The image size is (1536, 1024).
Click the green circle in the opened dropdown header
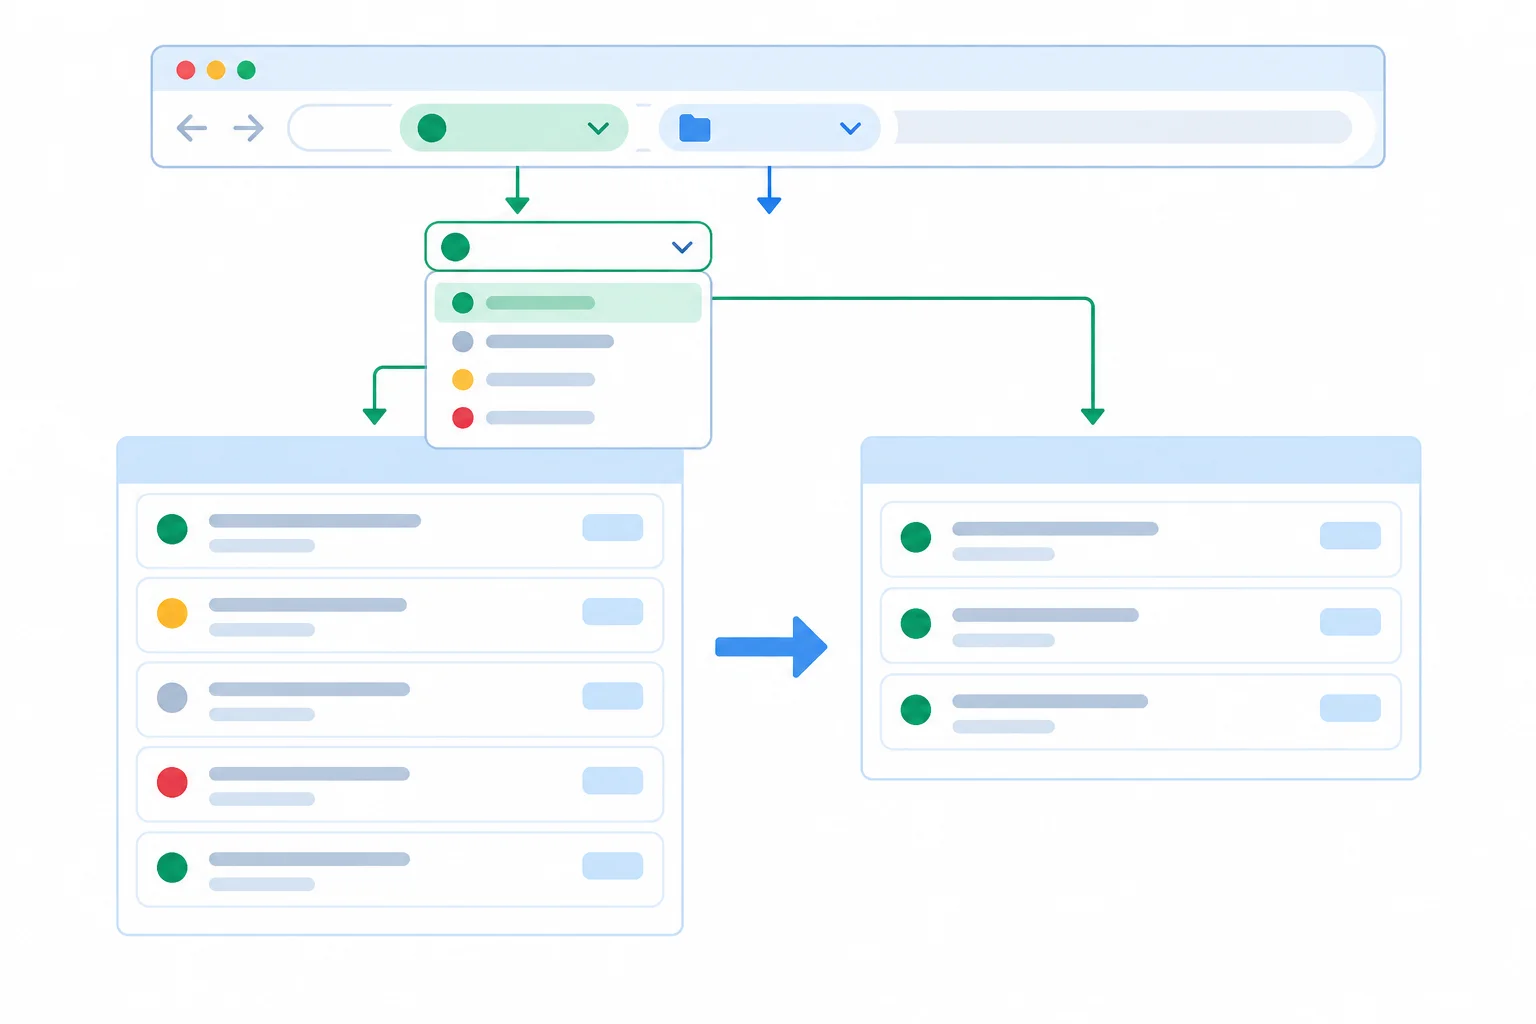click(455, 247)
